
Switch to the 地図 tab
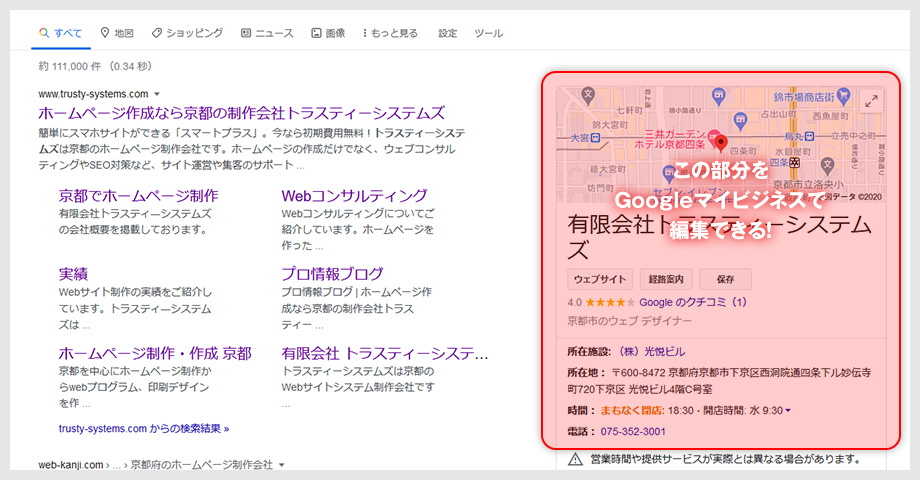[x=117, y=33]
